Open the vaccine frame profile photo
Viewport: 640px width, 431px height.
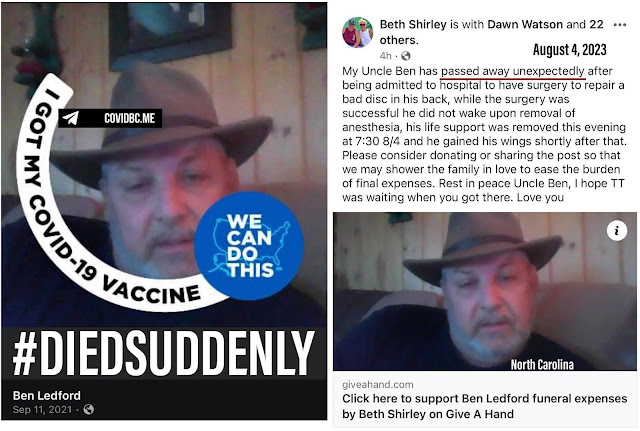coord(164,165)
